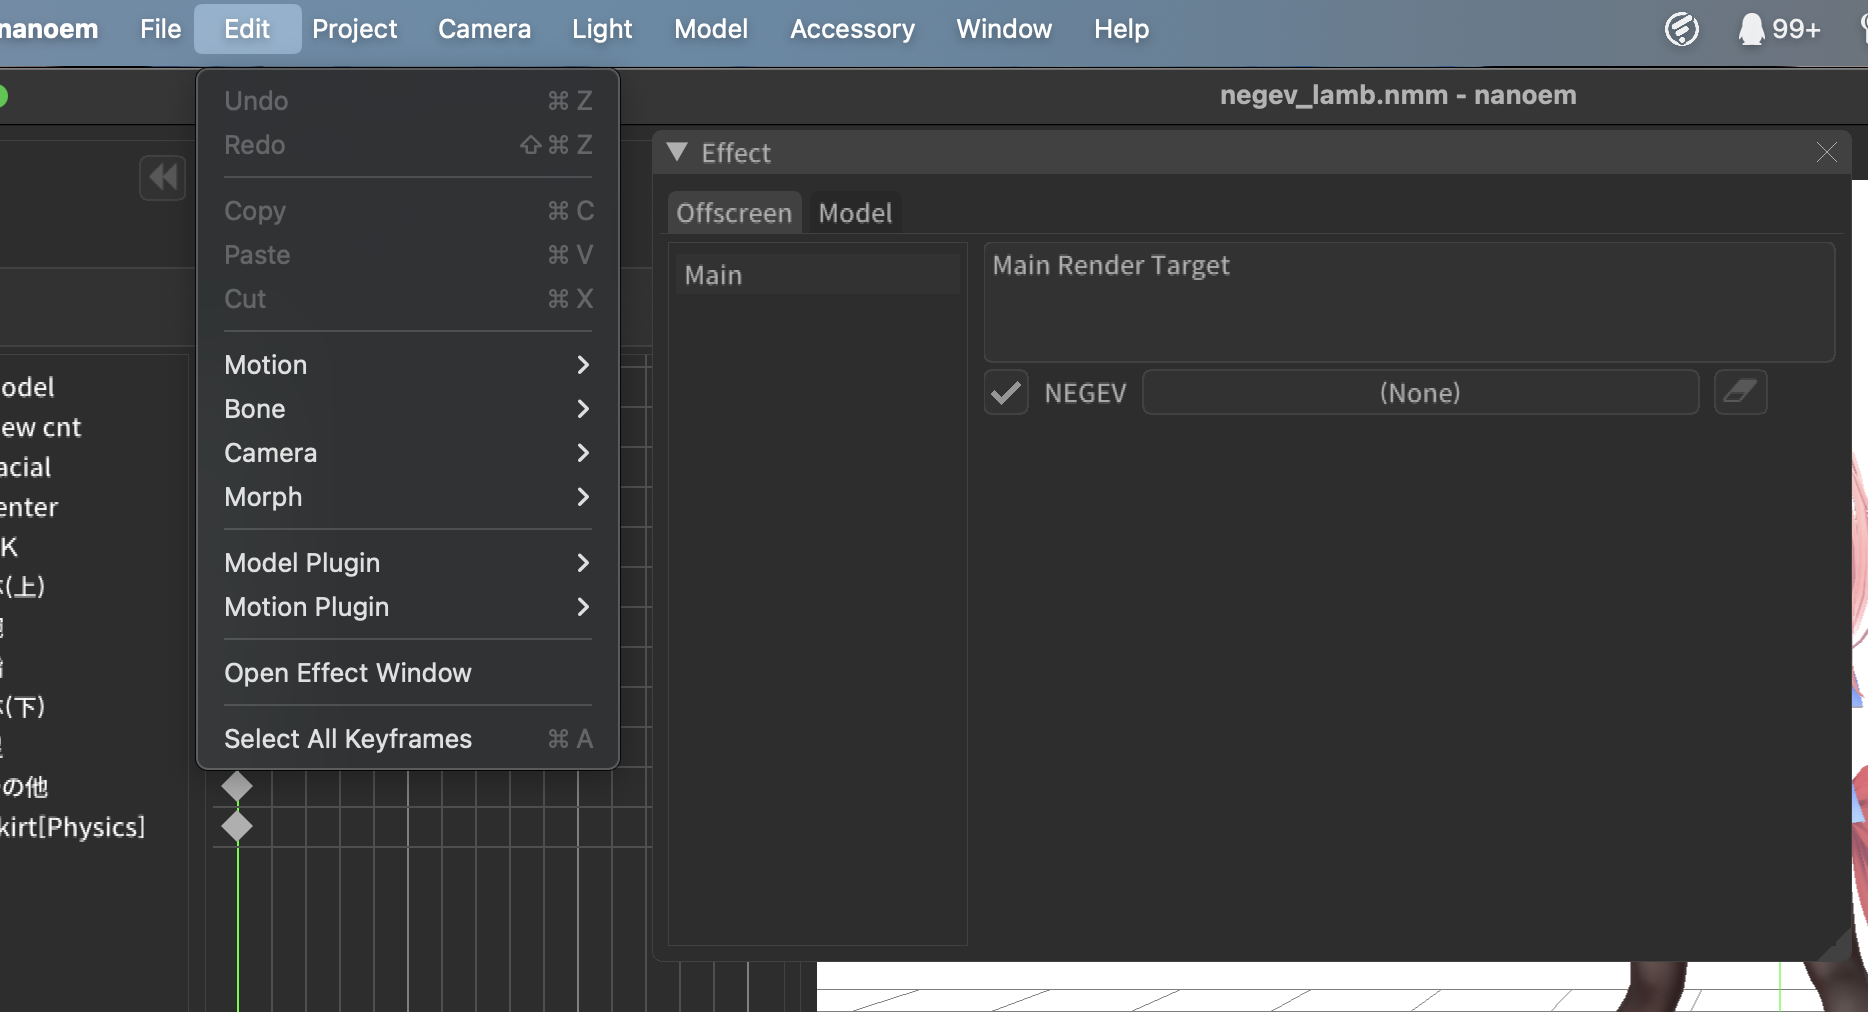Close the Effect window with X
This screenshot has width=1868, height=1012.
coord(1826,152)
